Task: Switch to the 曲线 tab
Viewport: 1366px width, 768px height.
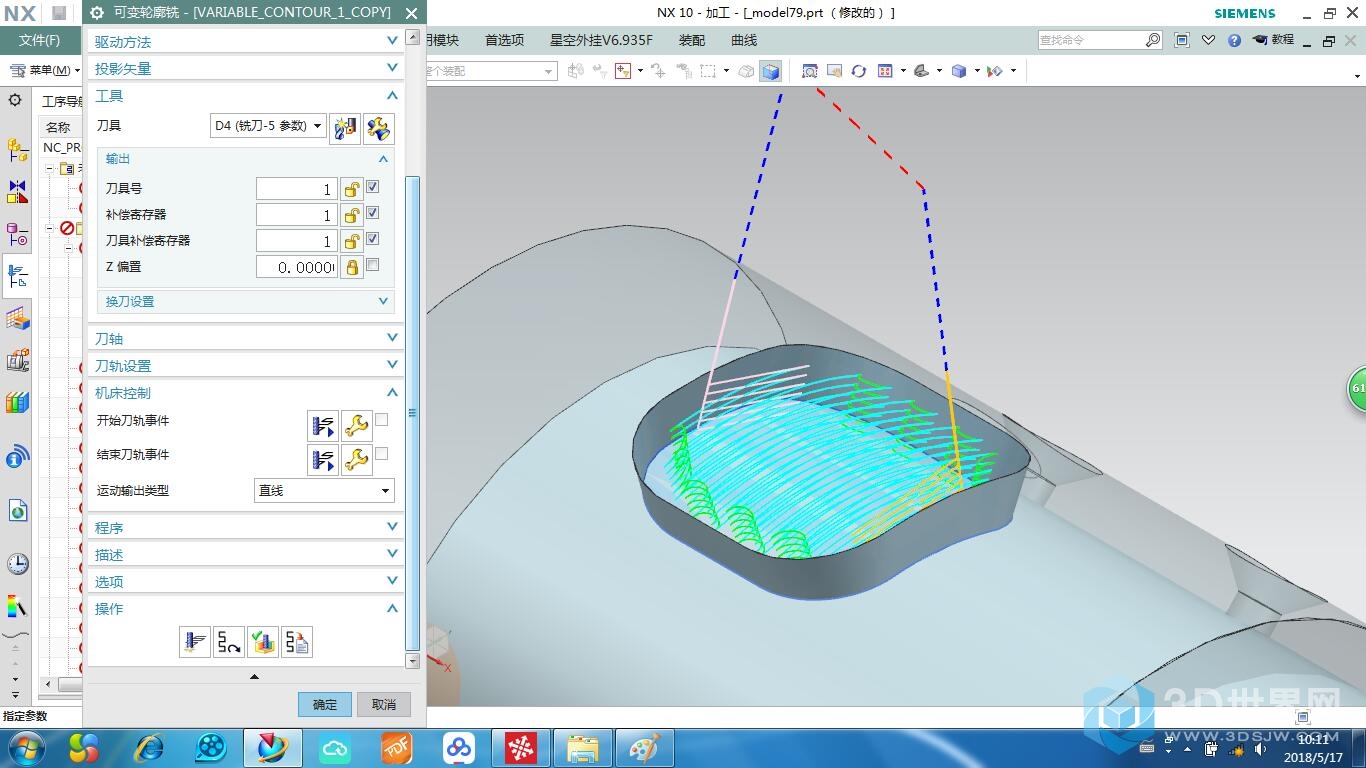Action: [x=744, y=40]
